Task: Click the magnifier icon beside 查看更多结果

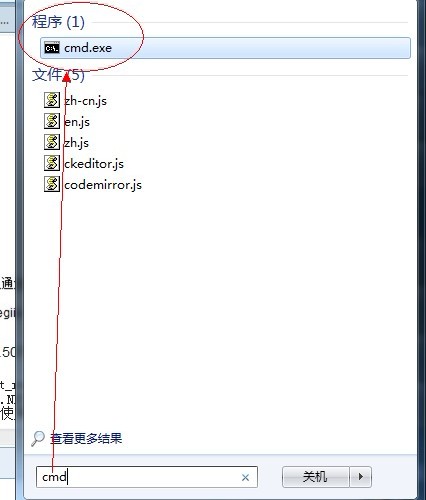Action: tap(38, 438)
